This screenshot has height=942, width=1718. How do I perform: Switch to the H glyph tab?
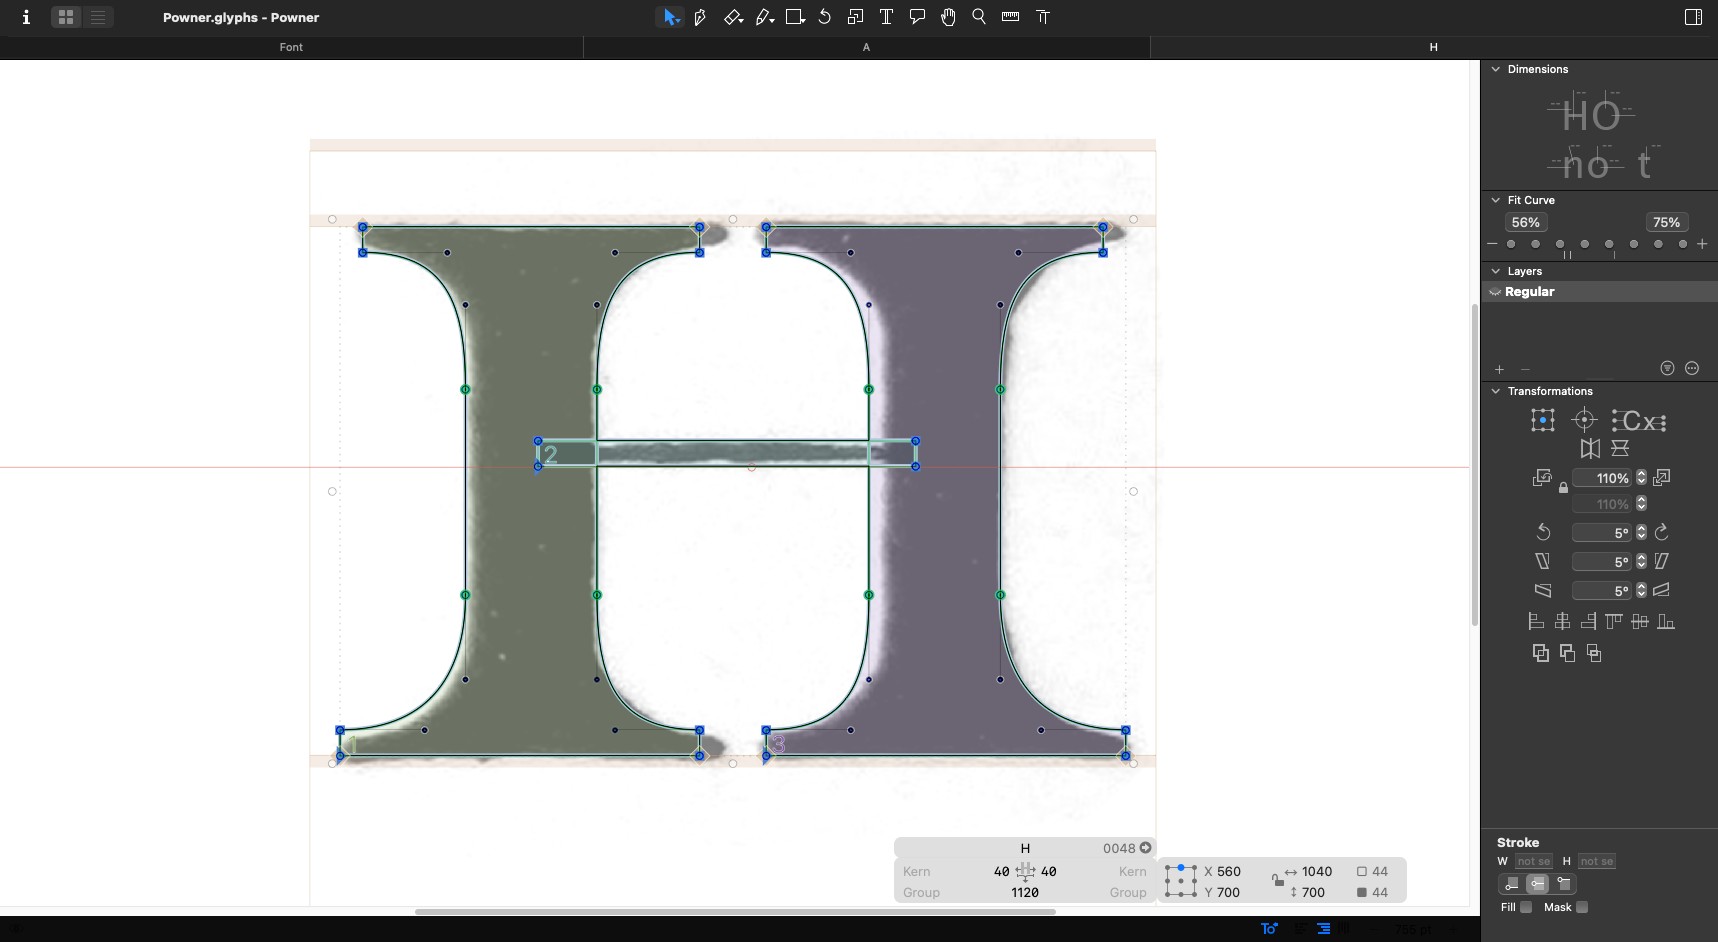(1433, 47)
